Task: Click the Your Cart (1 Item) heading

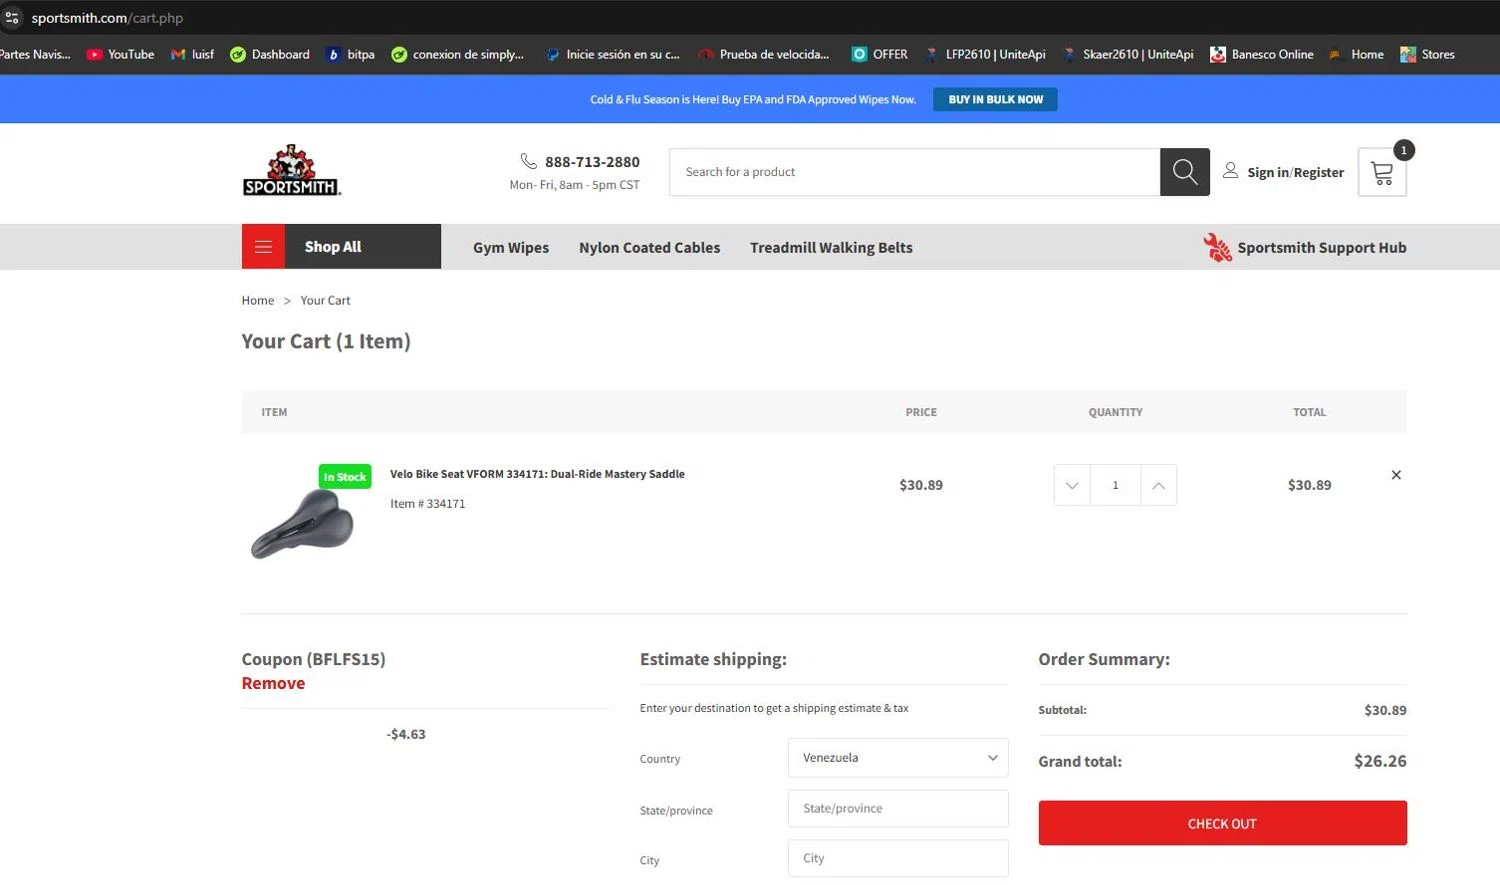Action: pos(326,341)
